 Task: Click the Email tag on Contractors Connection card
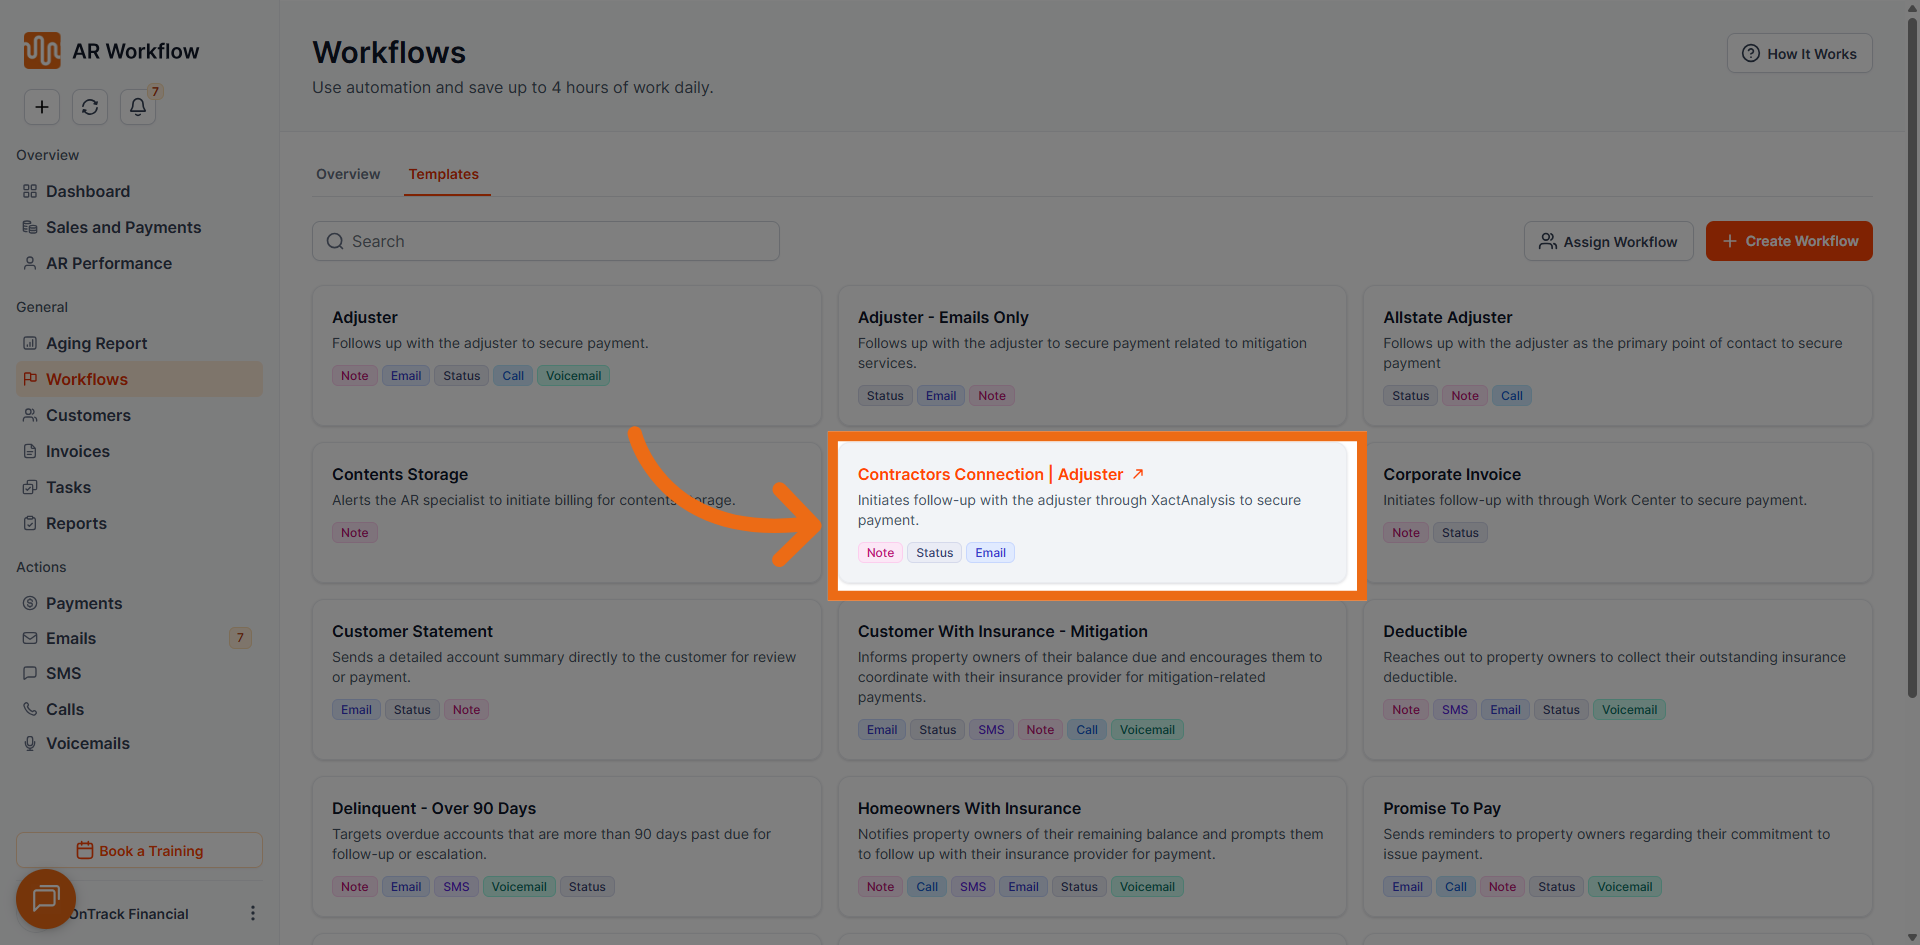tap(991, 553)
